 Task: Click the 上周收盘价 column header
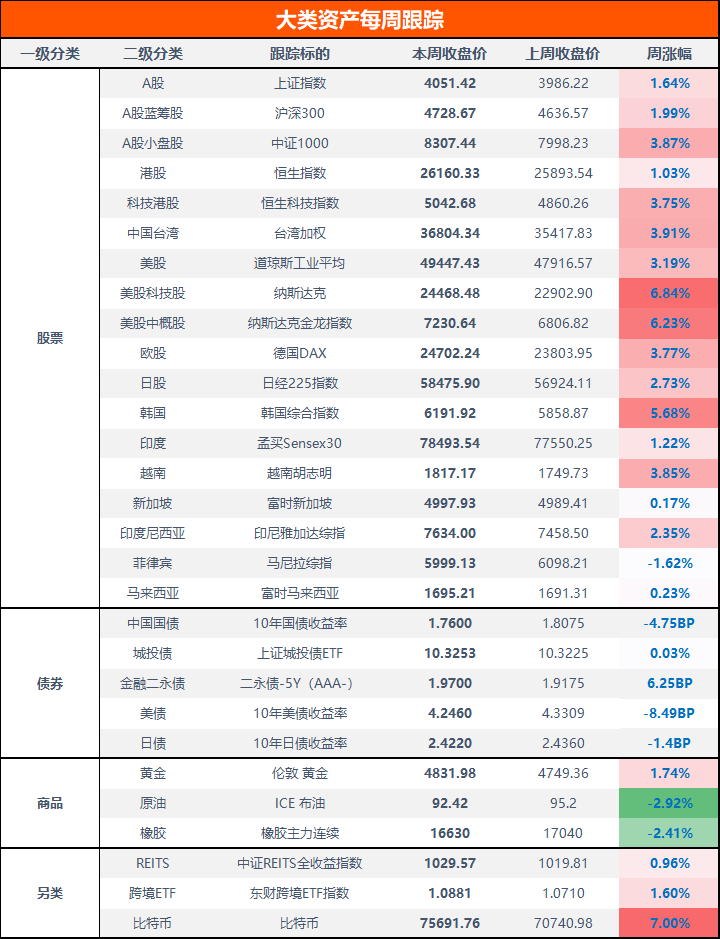pos(563,54)
